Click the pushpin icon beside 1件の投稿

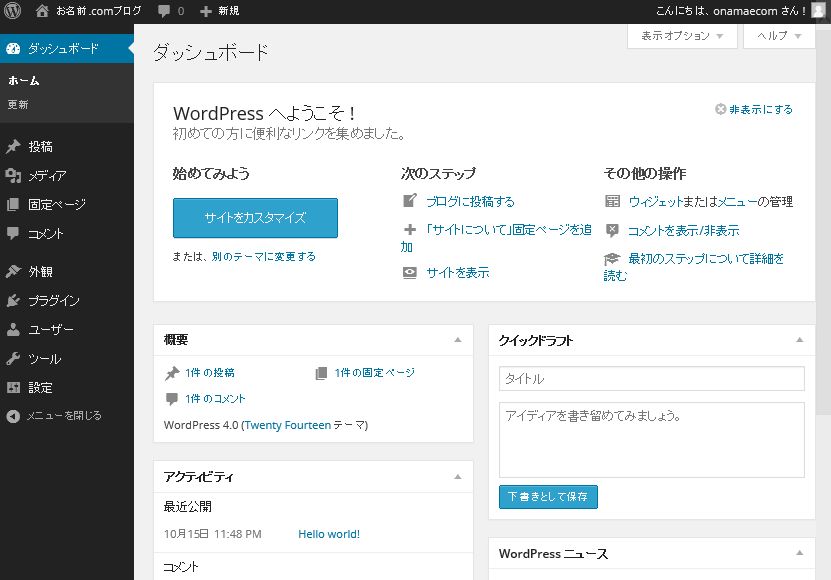coord(172,373)
